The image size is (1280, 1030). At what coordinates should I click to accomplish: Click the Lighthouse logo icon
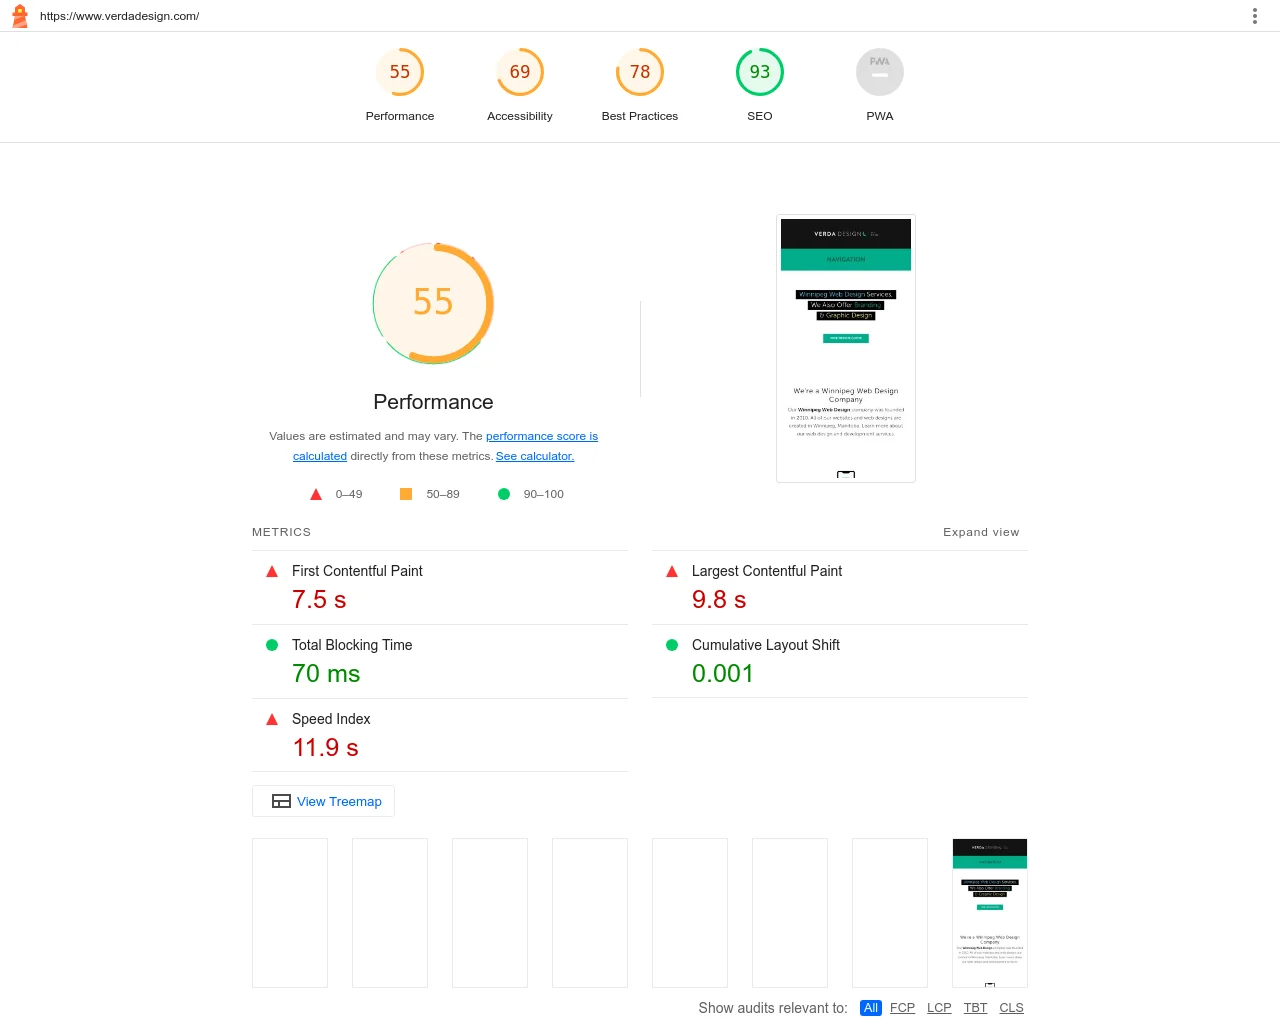point(20,16)
